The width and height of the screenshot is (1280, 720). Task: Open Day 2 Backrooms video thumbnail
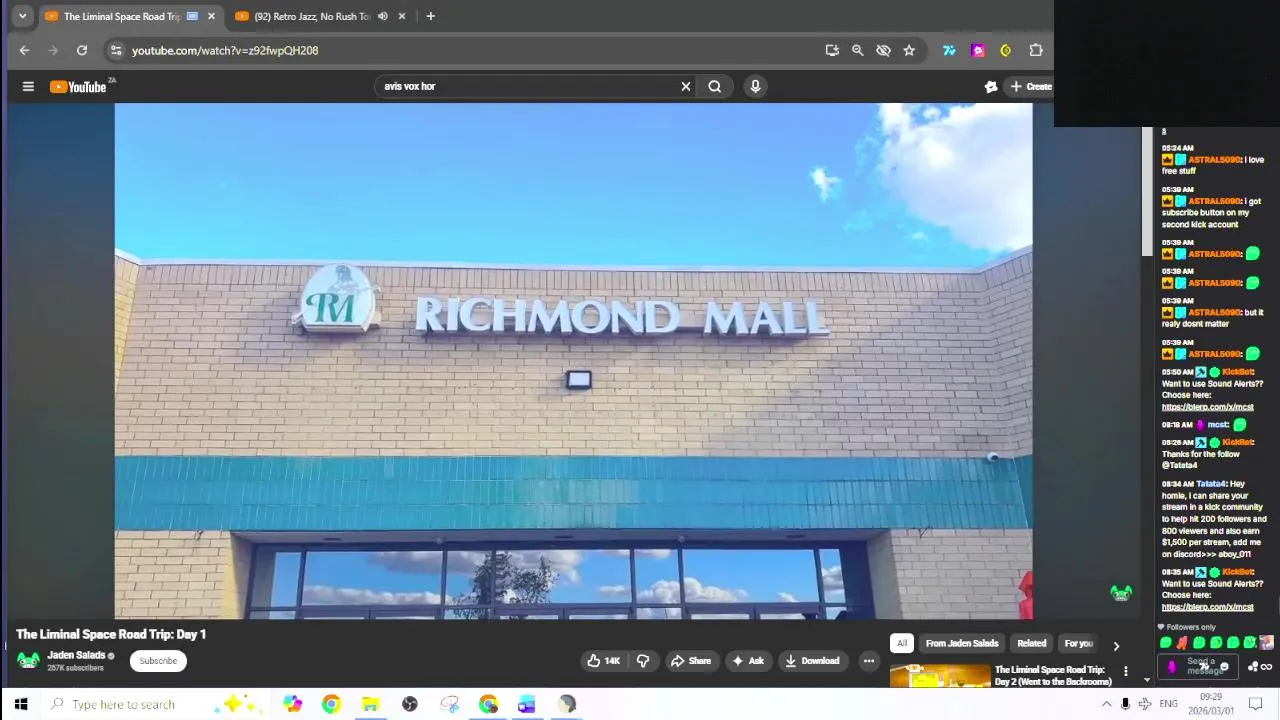click(940, 677)
